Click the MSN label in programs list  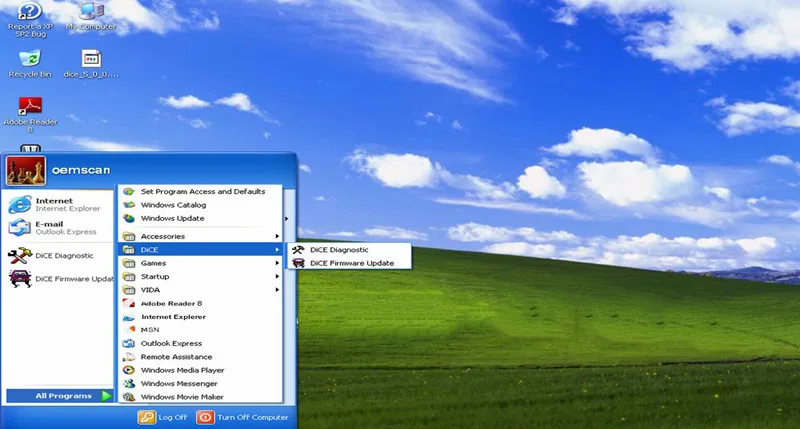point(150,330)
